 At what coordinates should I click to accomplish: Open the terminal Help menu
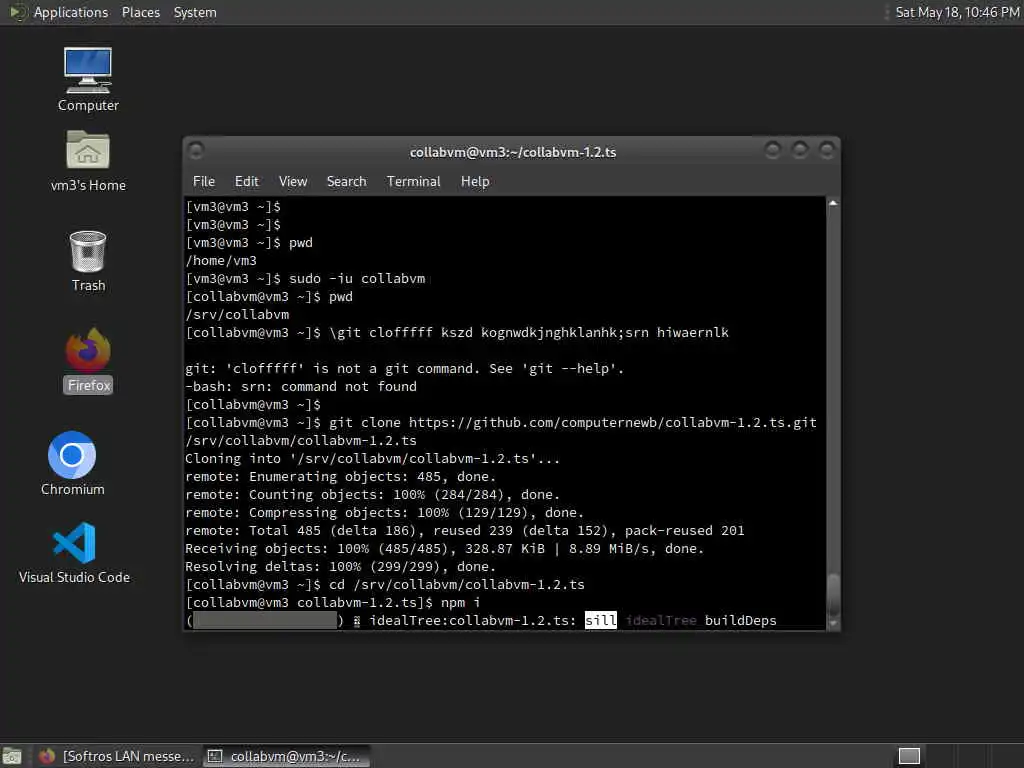[x=475, y=182]
